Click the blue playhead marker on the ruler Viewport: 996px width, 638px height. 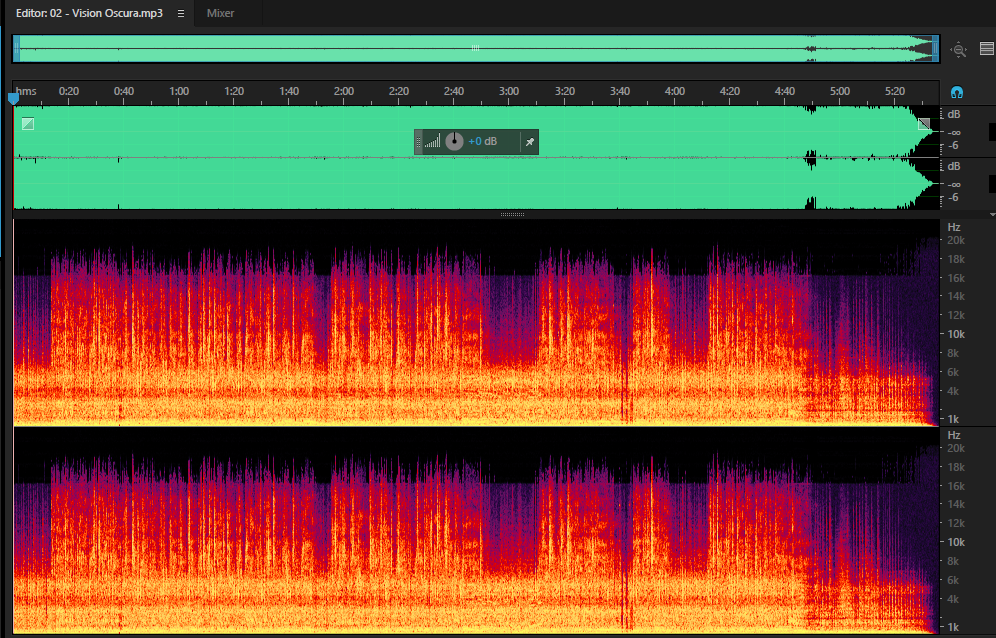click(x=13, y=98)
